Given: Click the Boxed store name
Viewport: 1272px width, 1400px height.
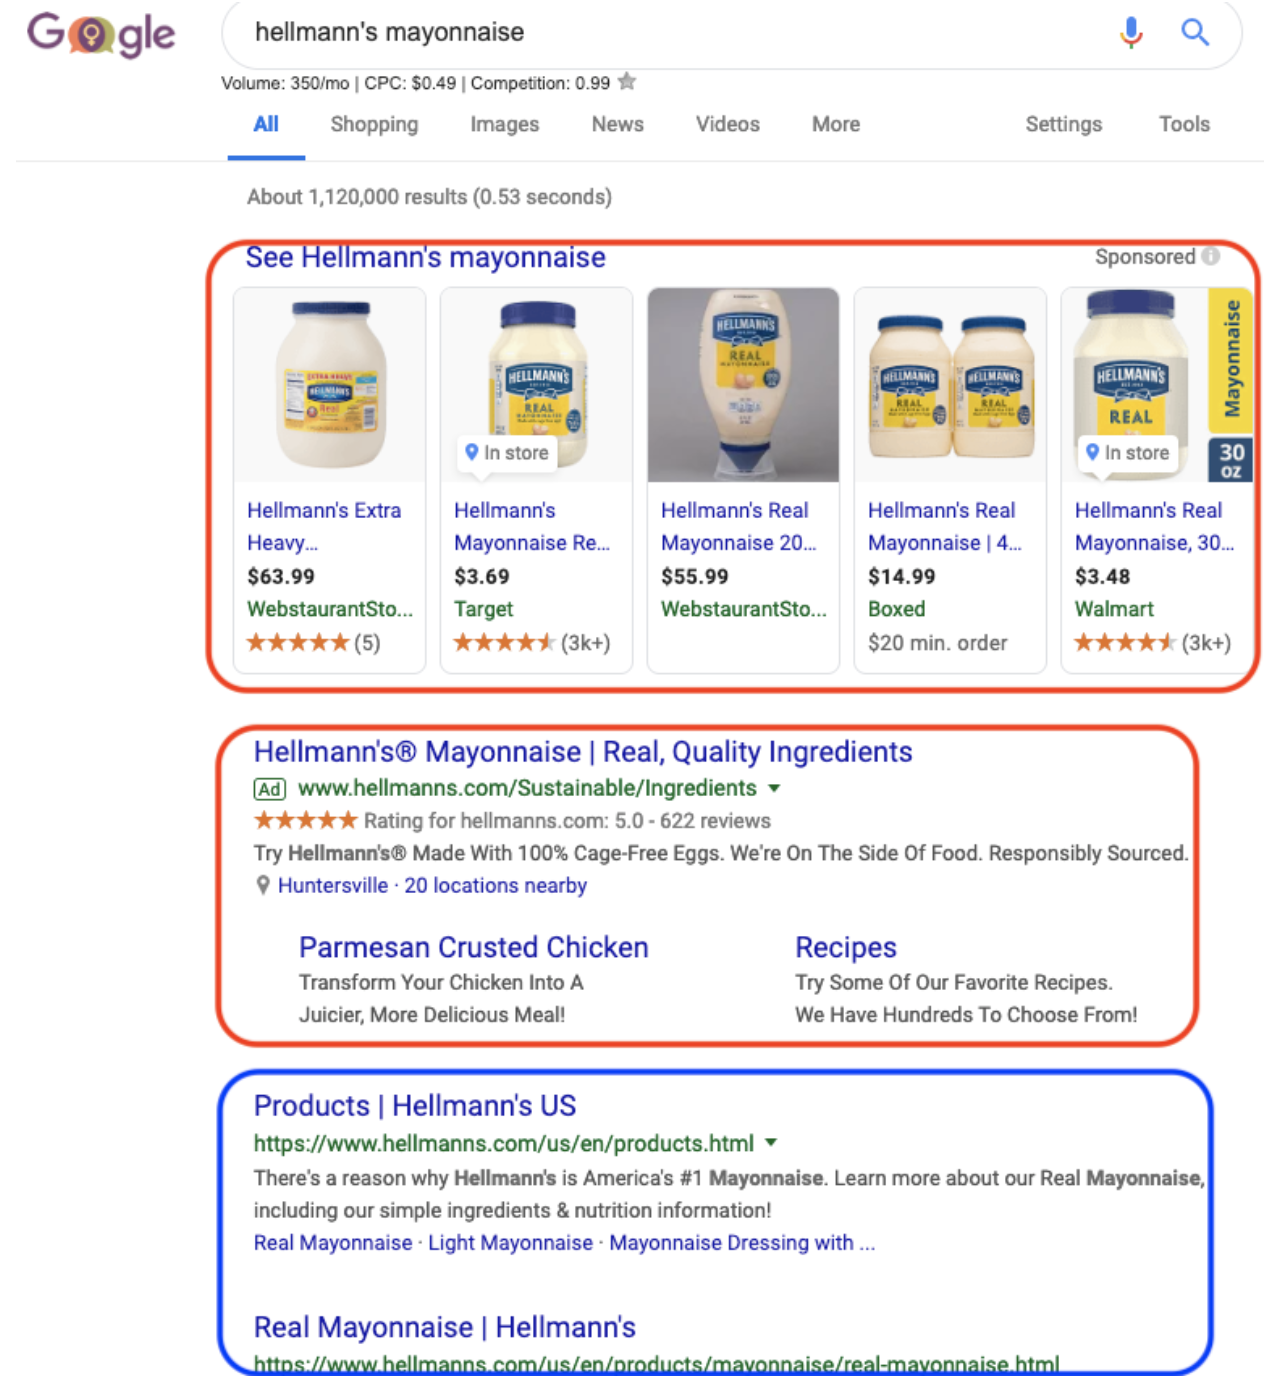Looking at the screenshot, I should click(x=897, y=609).
